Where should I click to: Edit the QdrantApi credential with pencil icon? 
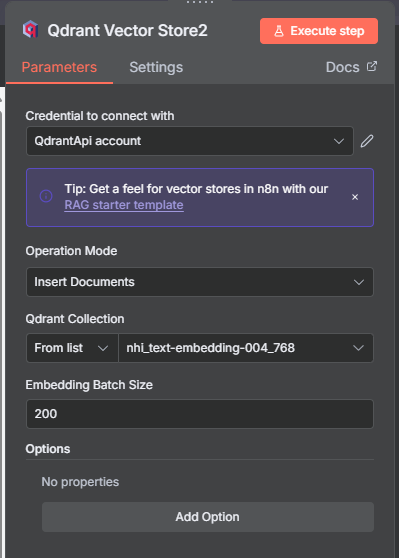(x=367, y=141)
